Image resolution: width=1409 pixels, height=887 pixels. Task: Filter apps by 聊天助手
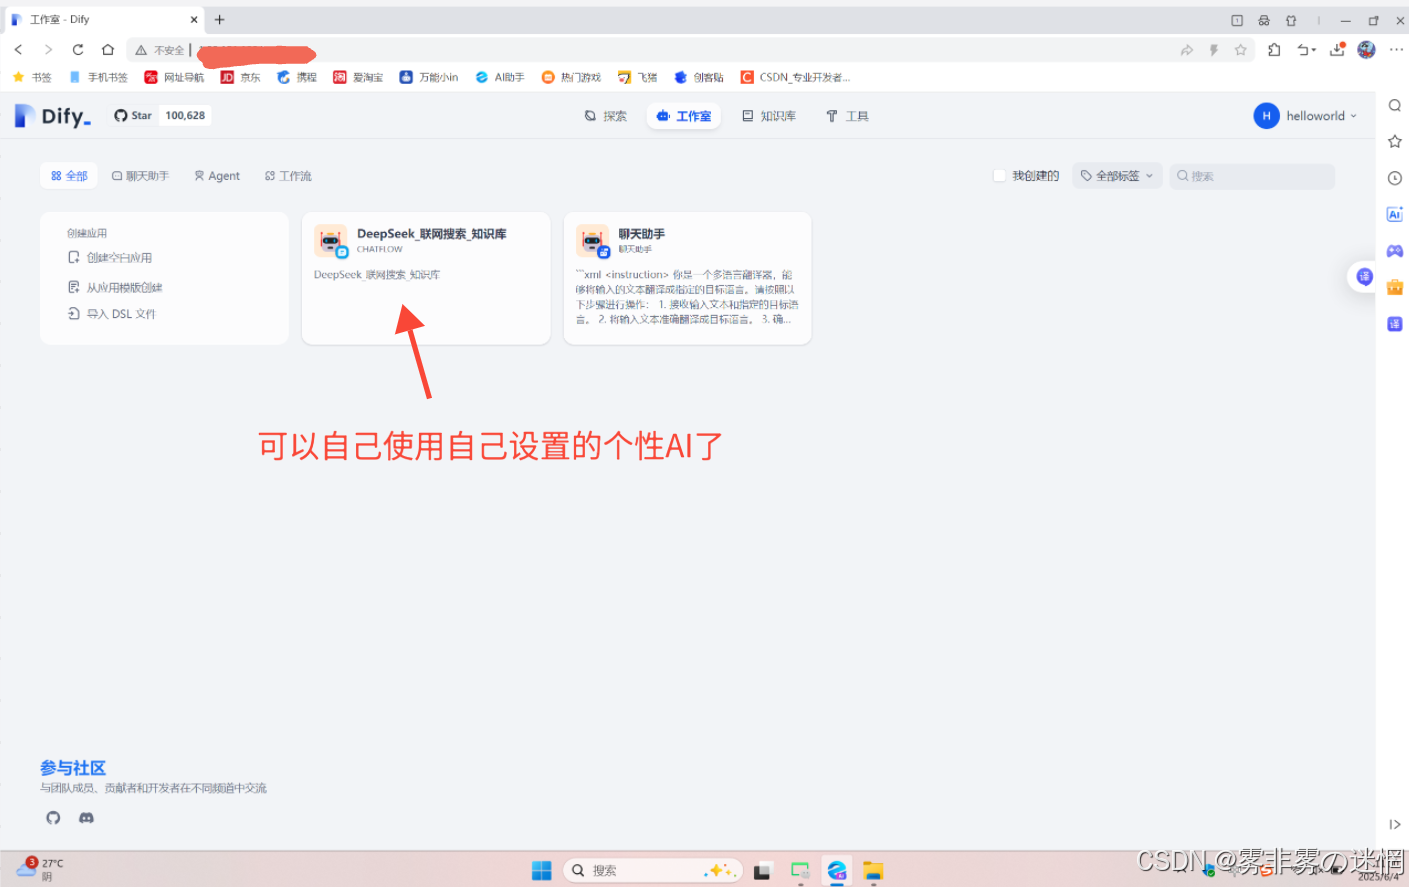[x=140, y=176]
